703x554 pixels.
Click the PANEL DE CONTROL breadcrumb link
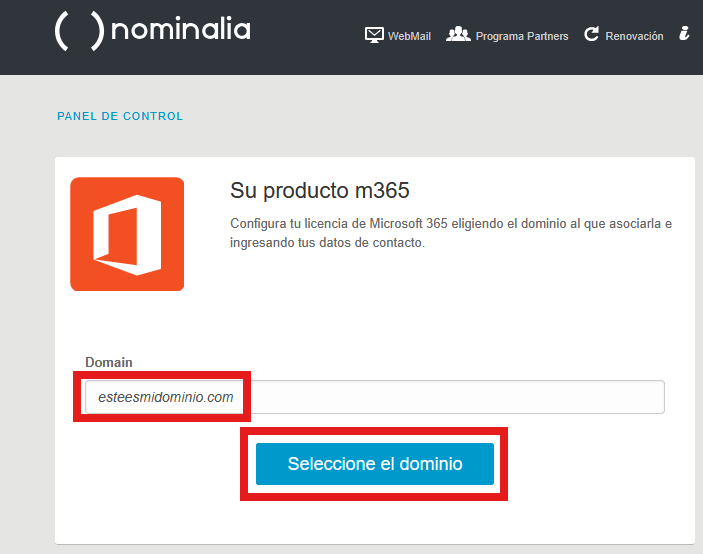120,116
